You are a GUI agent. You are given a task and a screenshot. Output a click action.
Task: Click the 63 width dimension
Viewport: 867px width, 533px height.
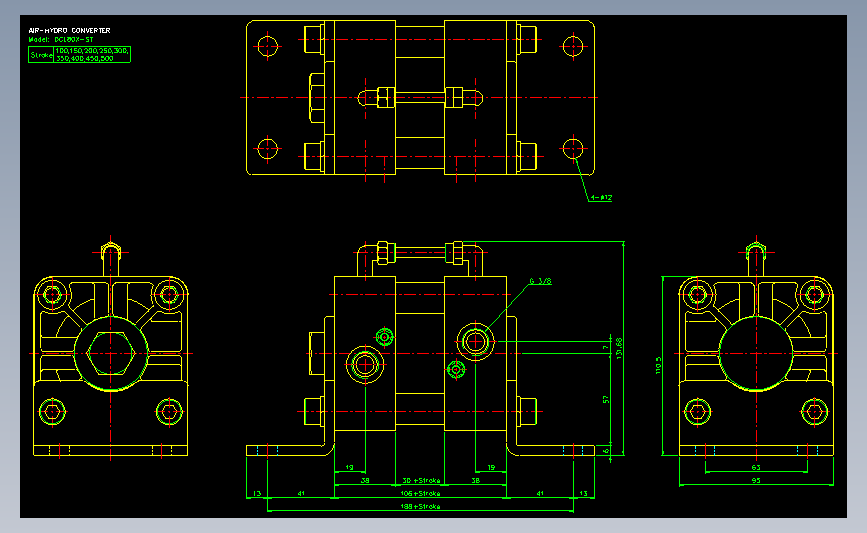(x=756, y=468)
